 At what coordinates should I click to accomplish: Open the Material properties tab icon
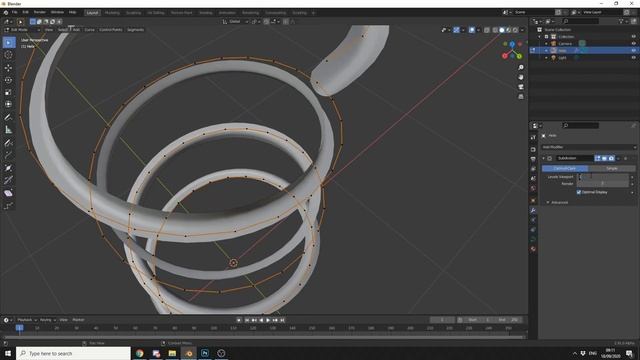tap(533, 249)
